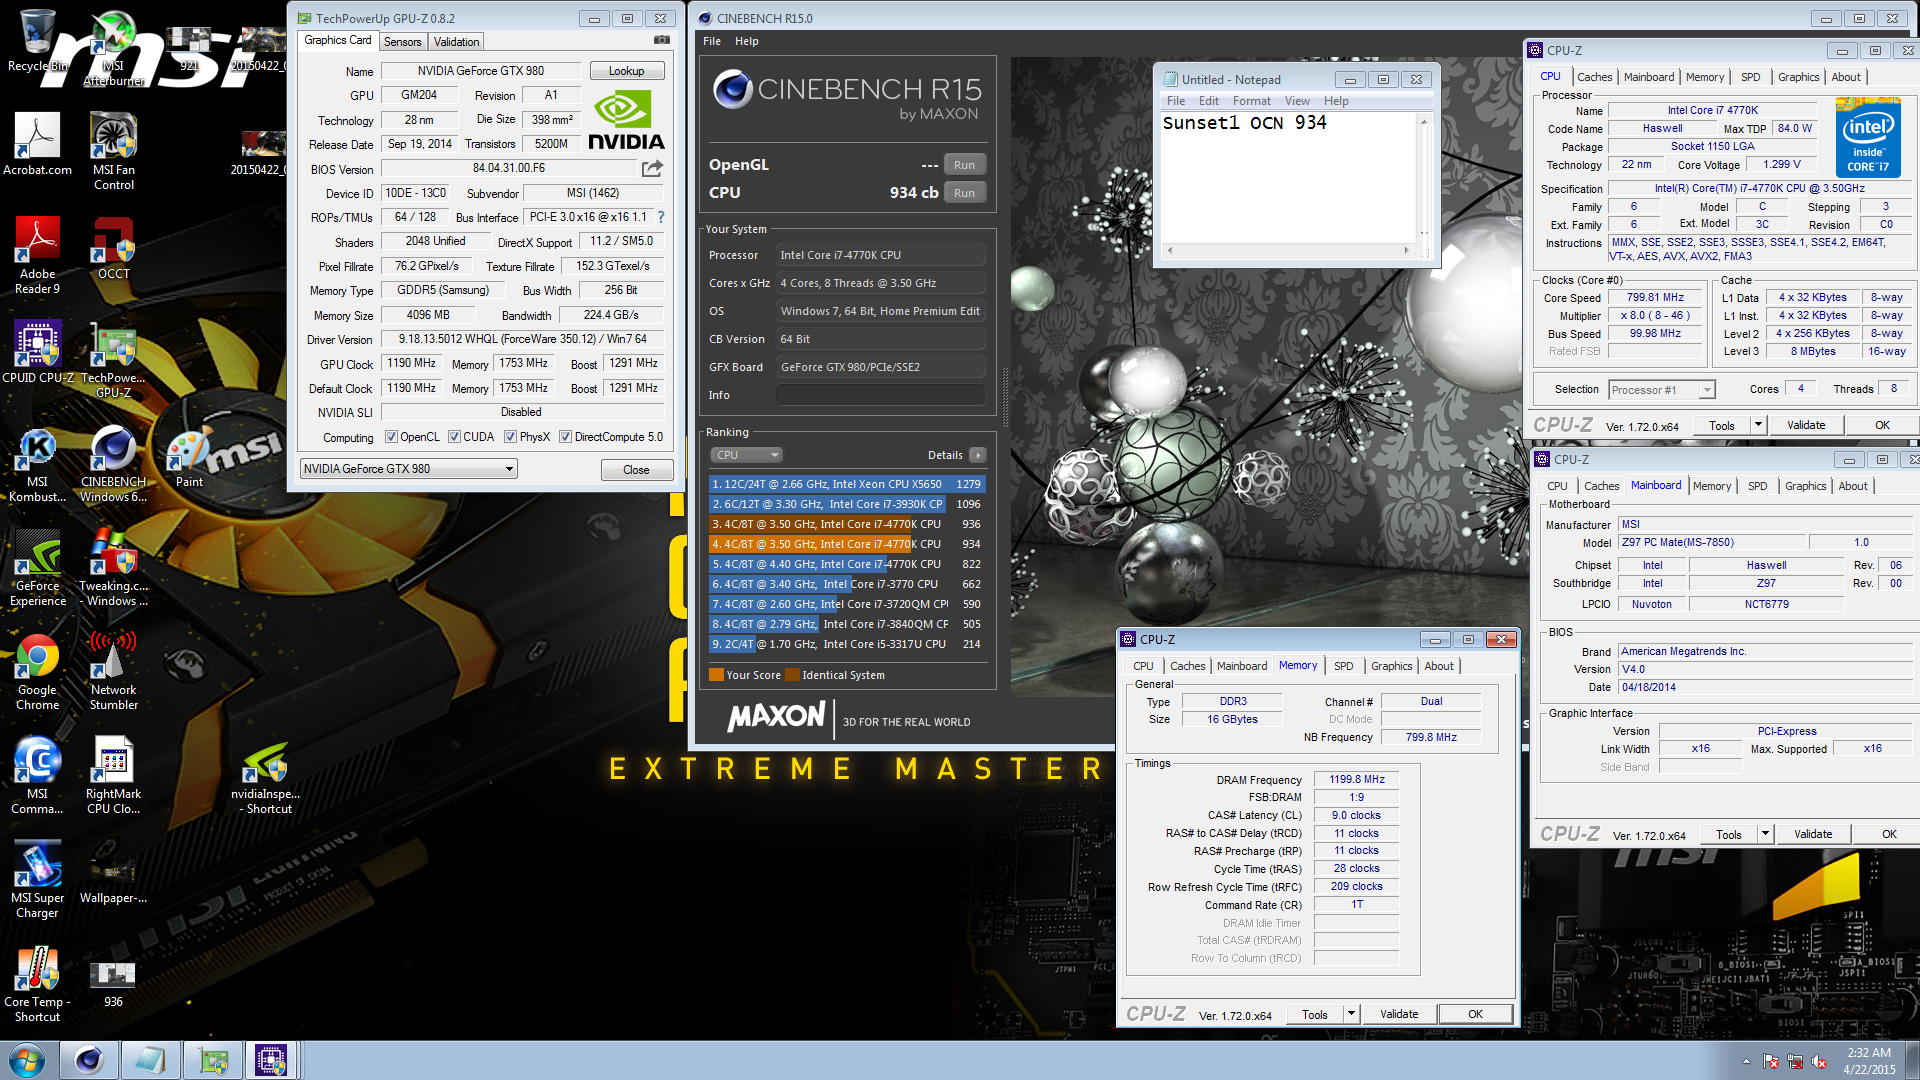1920x1080 pixels.
Task: Launch Network Stumbler icon
Action: 113,672
